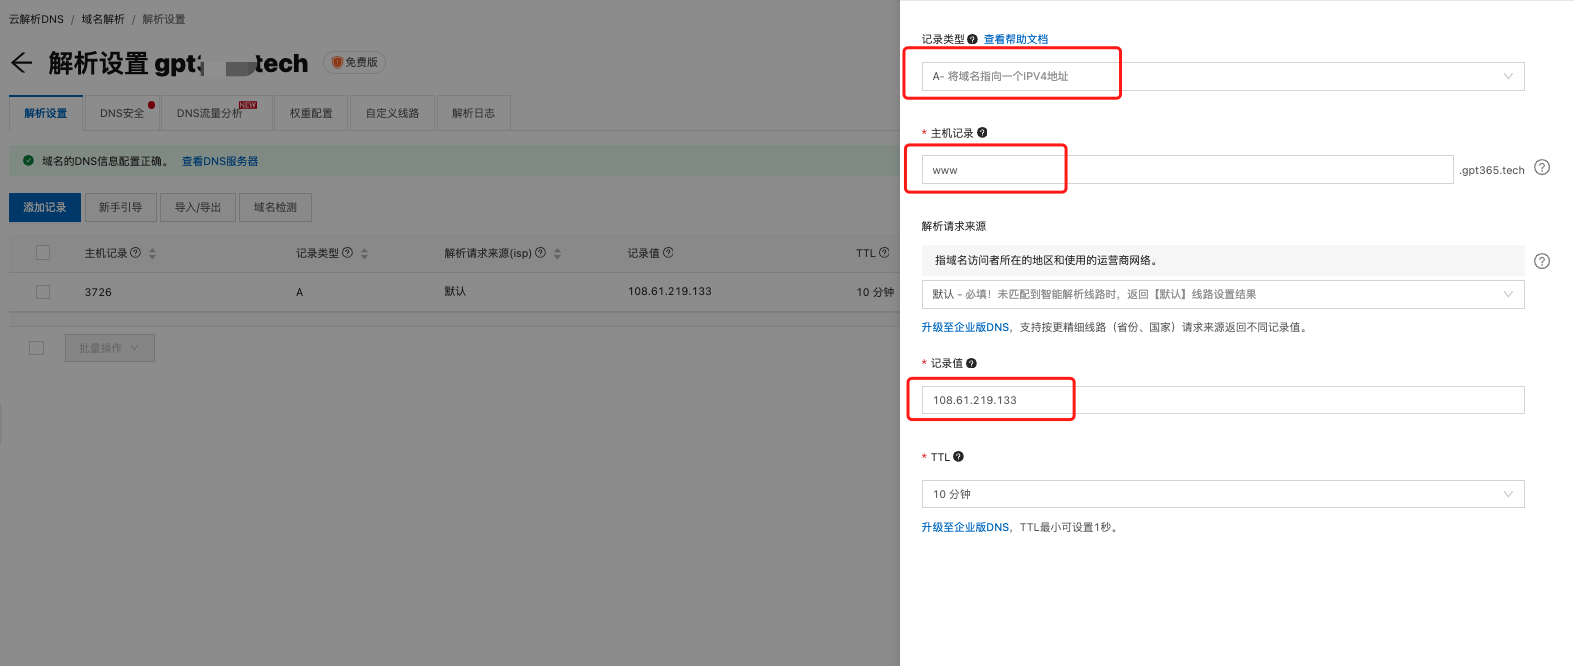Click question icon right of .gpt365.tech suffix
The height and width of the screenshot is (666, 1574).
(1542, 167)
